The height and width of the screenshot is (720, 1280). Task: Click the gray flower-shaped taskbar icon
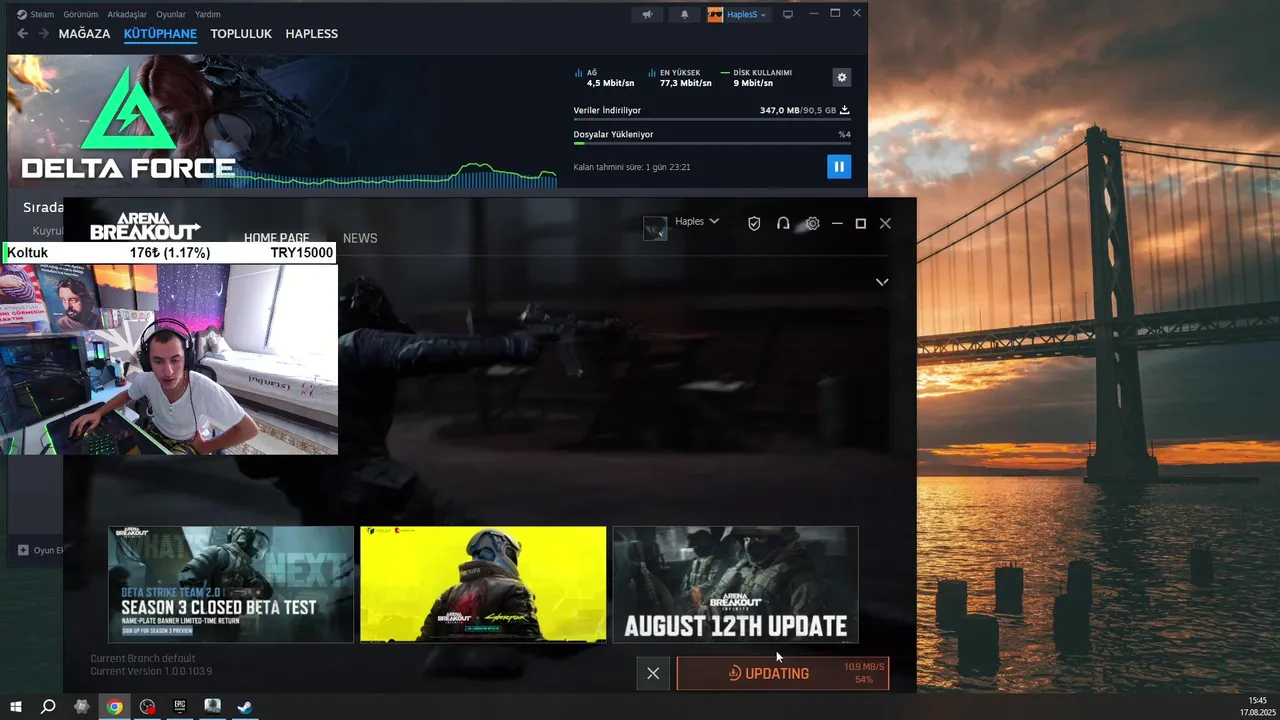82,707
